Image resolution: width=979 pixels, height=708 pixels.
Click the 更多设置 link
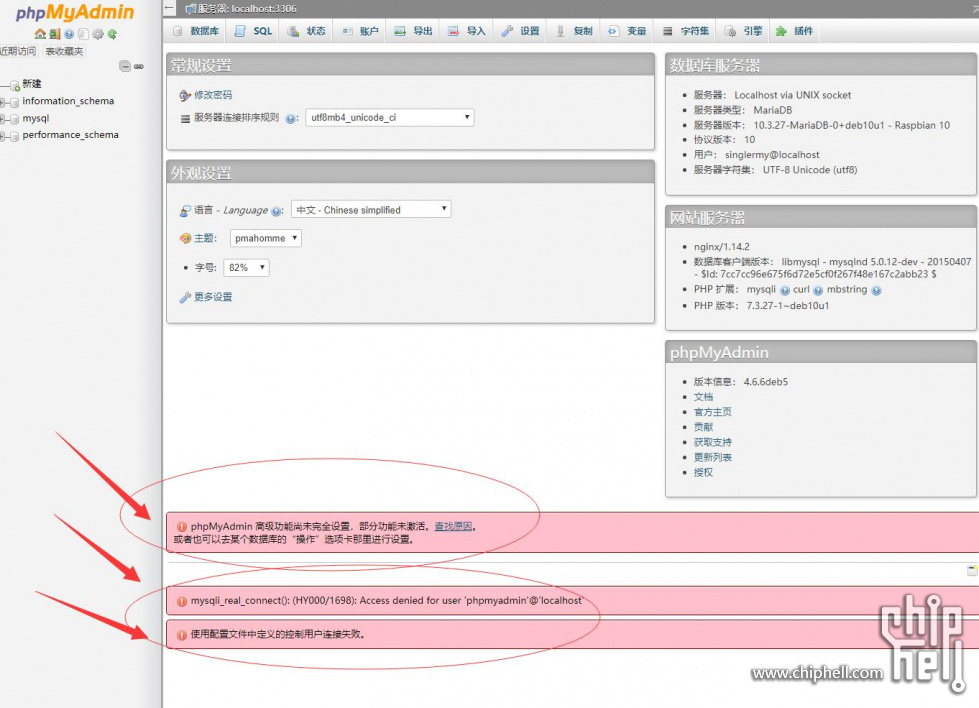pos(213,297)
